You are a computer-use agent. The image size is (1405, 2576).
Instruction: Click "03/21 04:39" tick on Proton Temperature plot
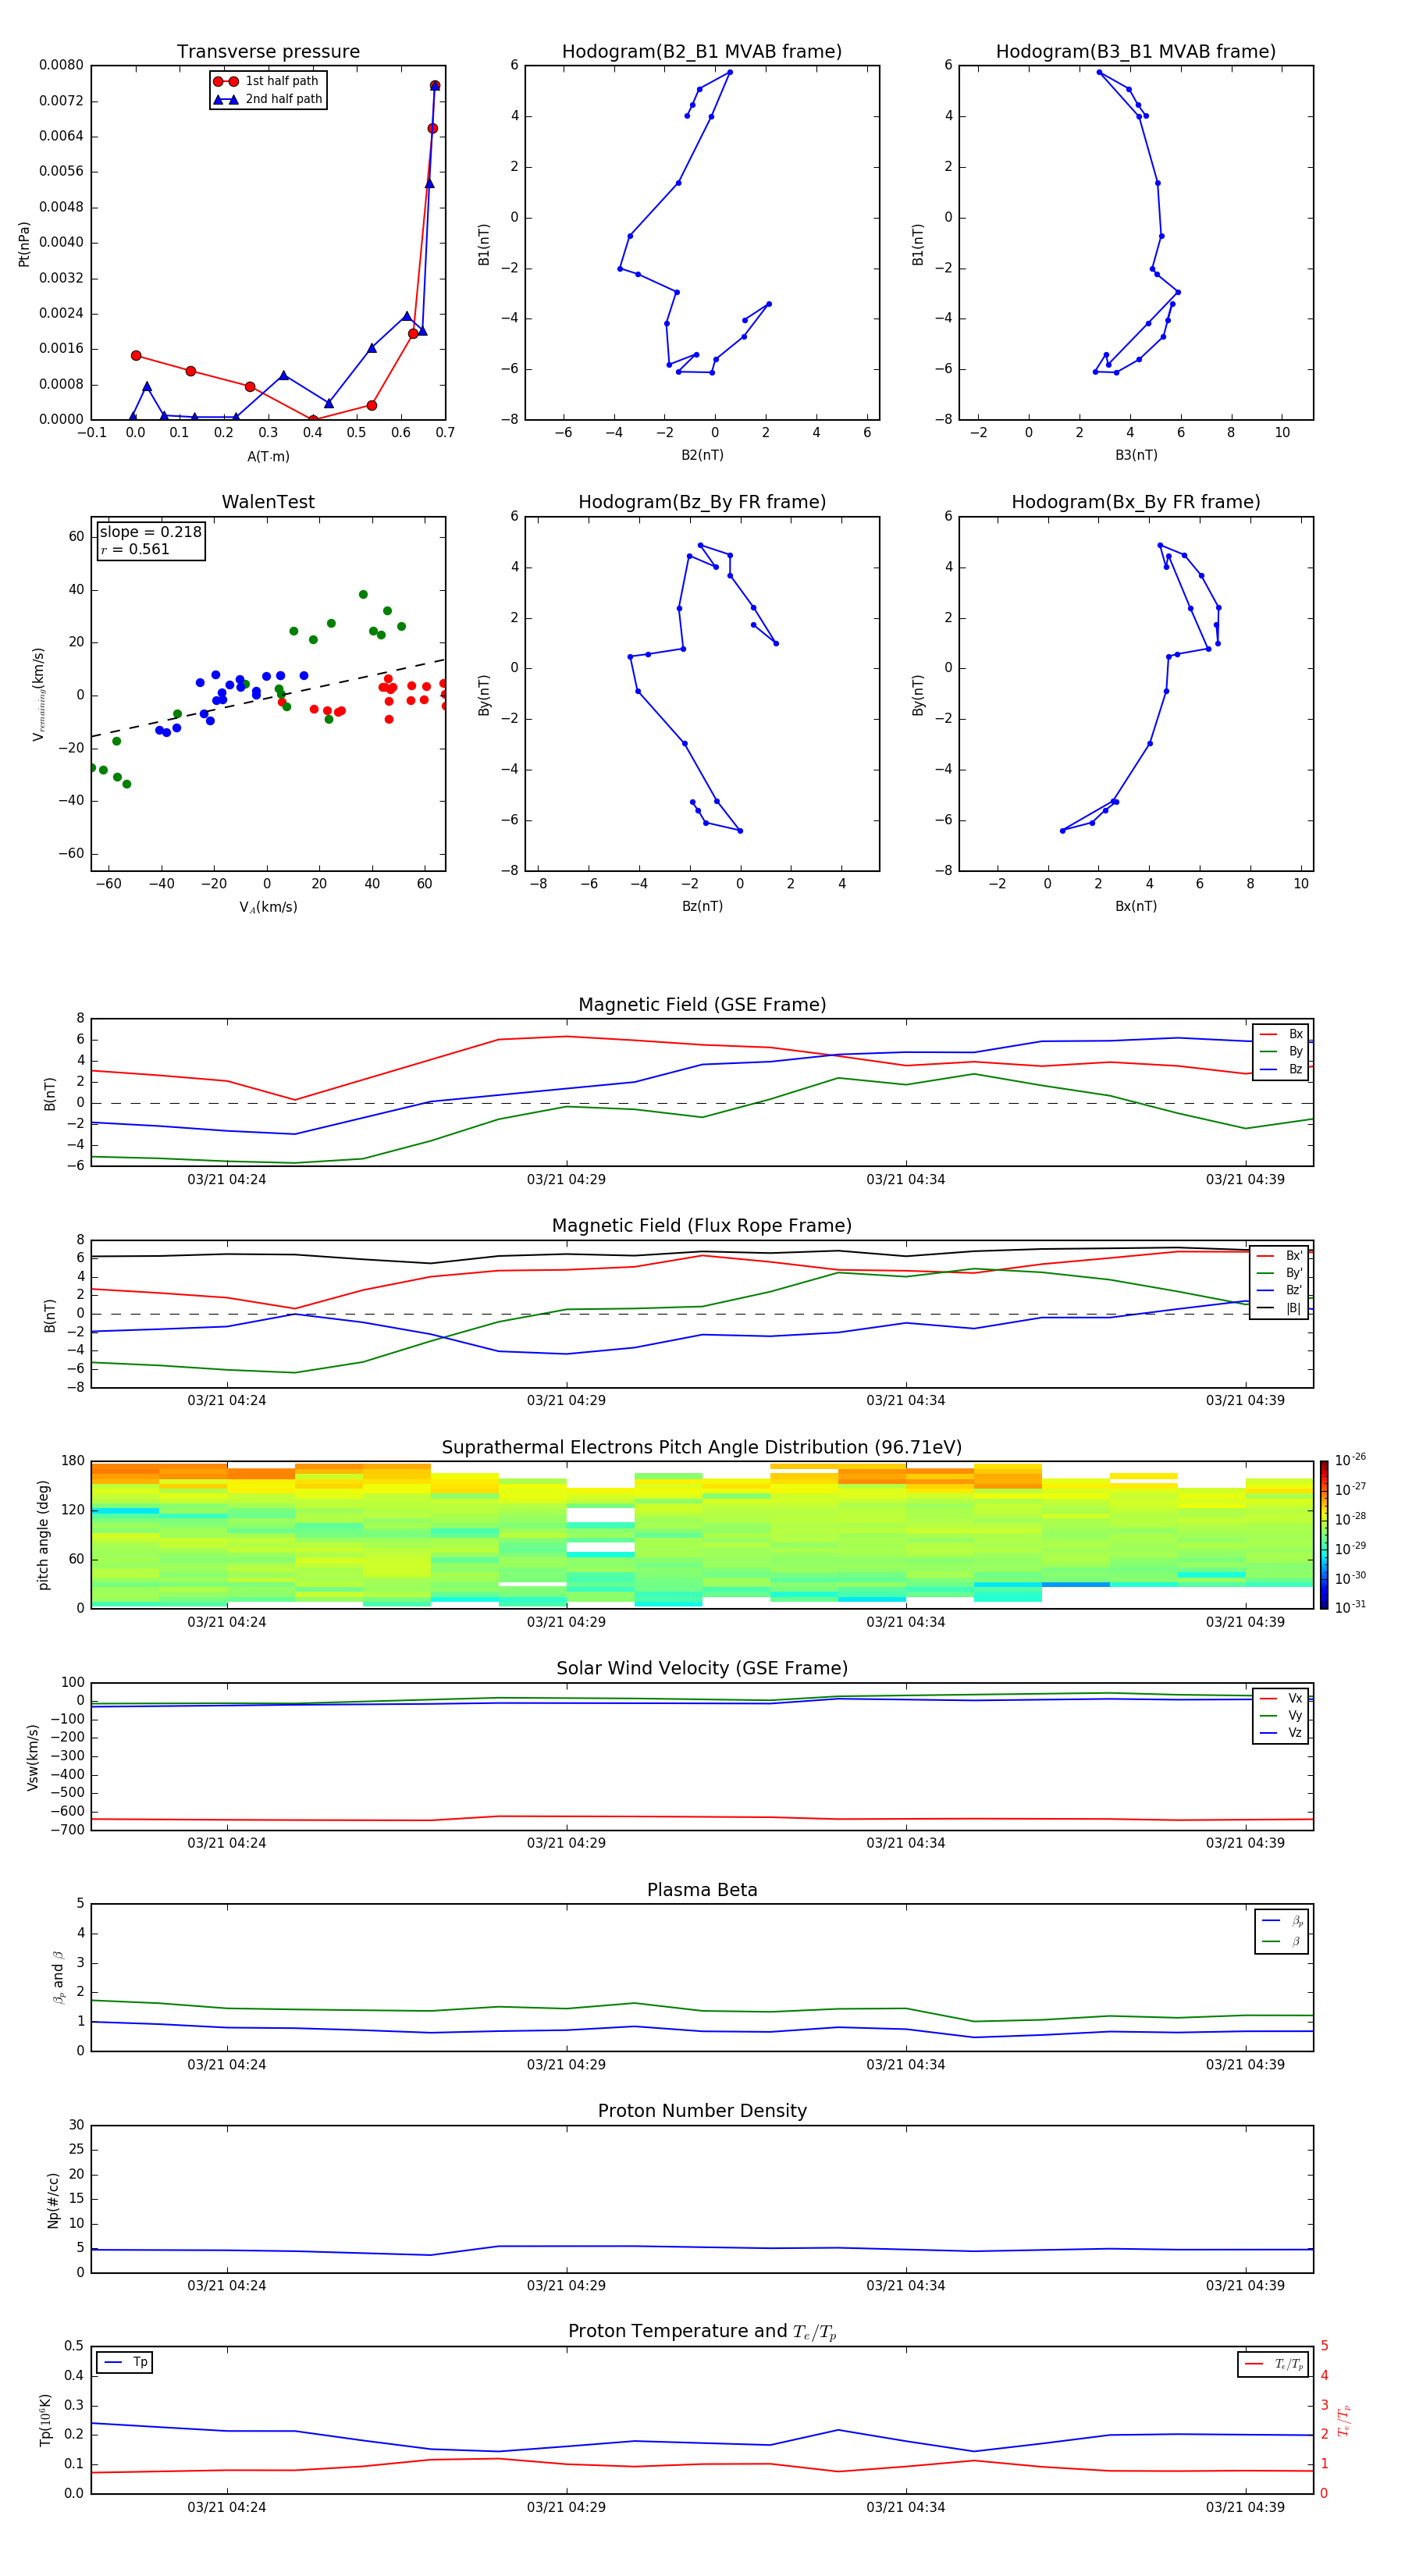click(1245, 2507)
